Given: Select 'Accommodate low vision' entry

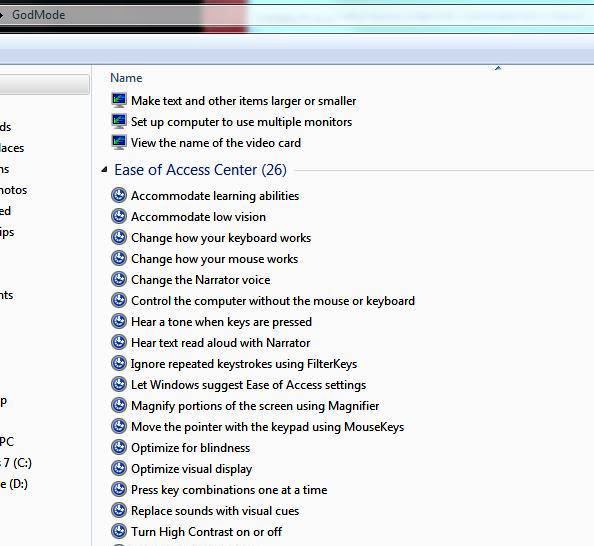Looking at the screenshot, I should point(199,217).
